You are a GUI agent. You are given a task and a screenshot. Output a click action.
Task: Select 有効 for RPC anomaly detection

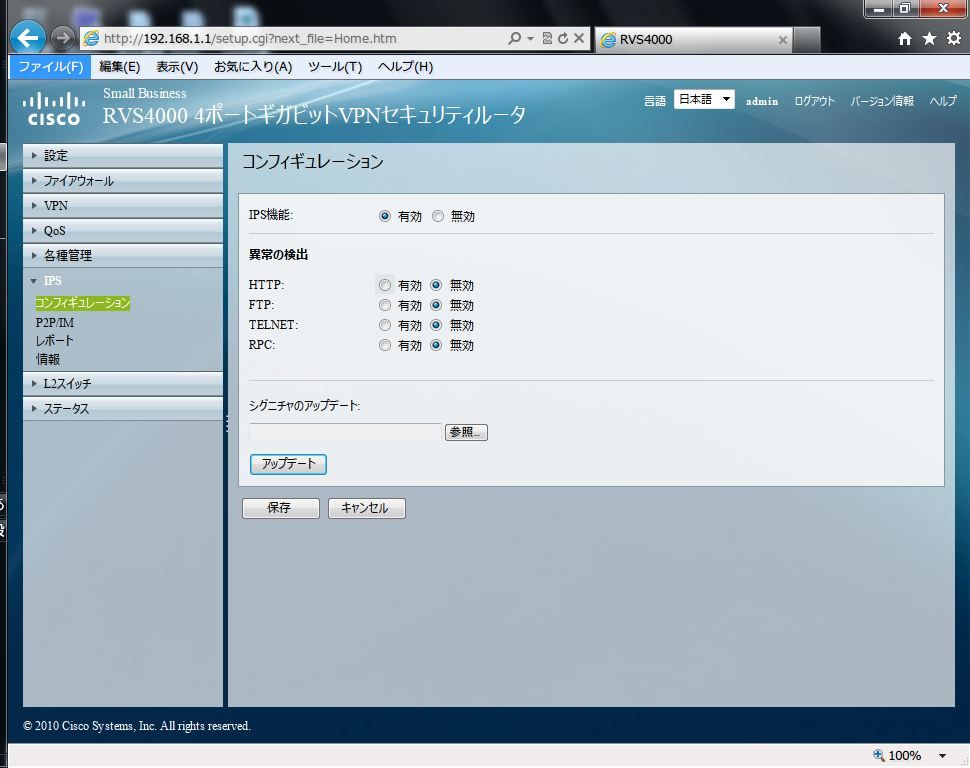click(x=385, y=345)
